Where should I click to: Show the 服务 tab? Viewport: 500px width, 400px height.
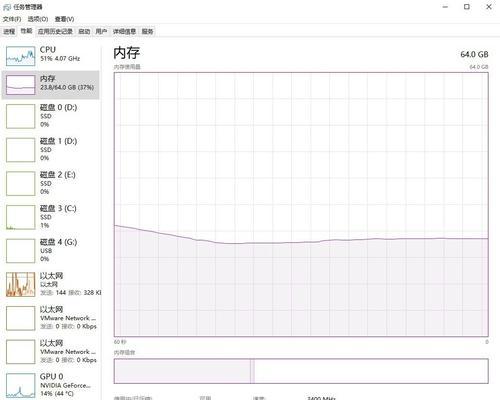[147, 31]
